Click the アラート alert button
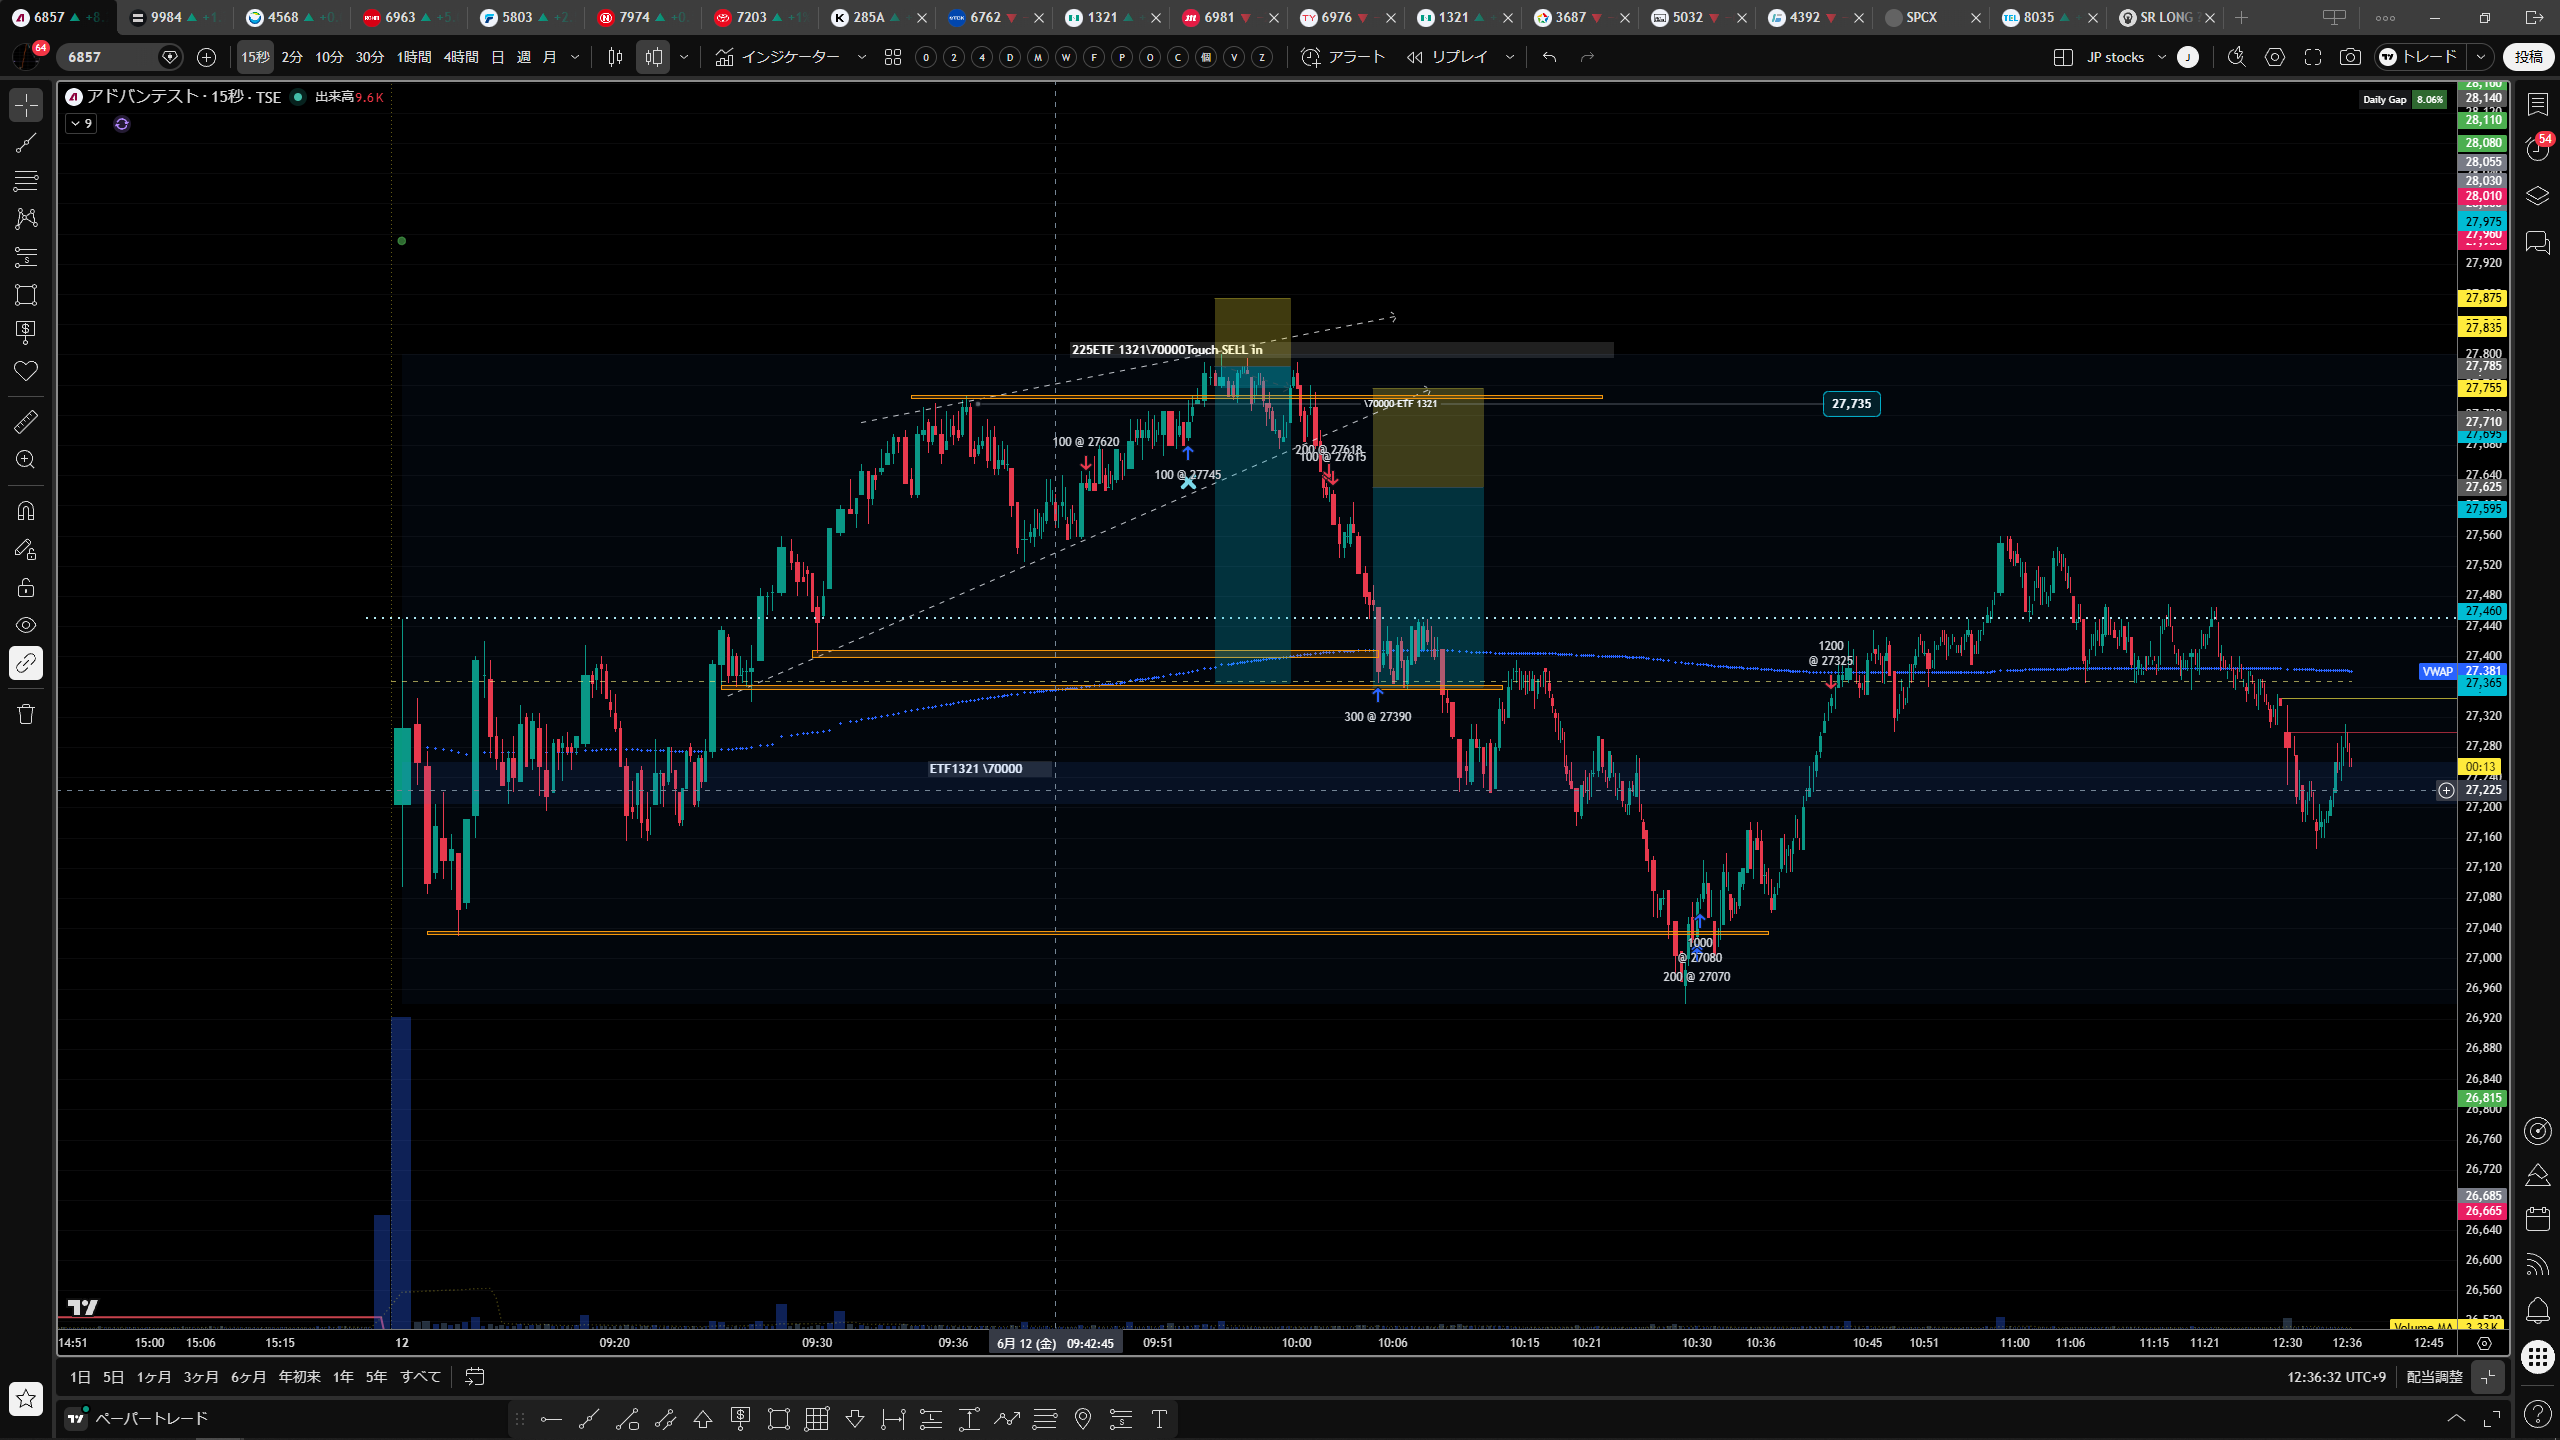The width and height of the screenshot is (2560, 1440). coord(1343,57)
